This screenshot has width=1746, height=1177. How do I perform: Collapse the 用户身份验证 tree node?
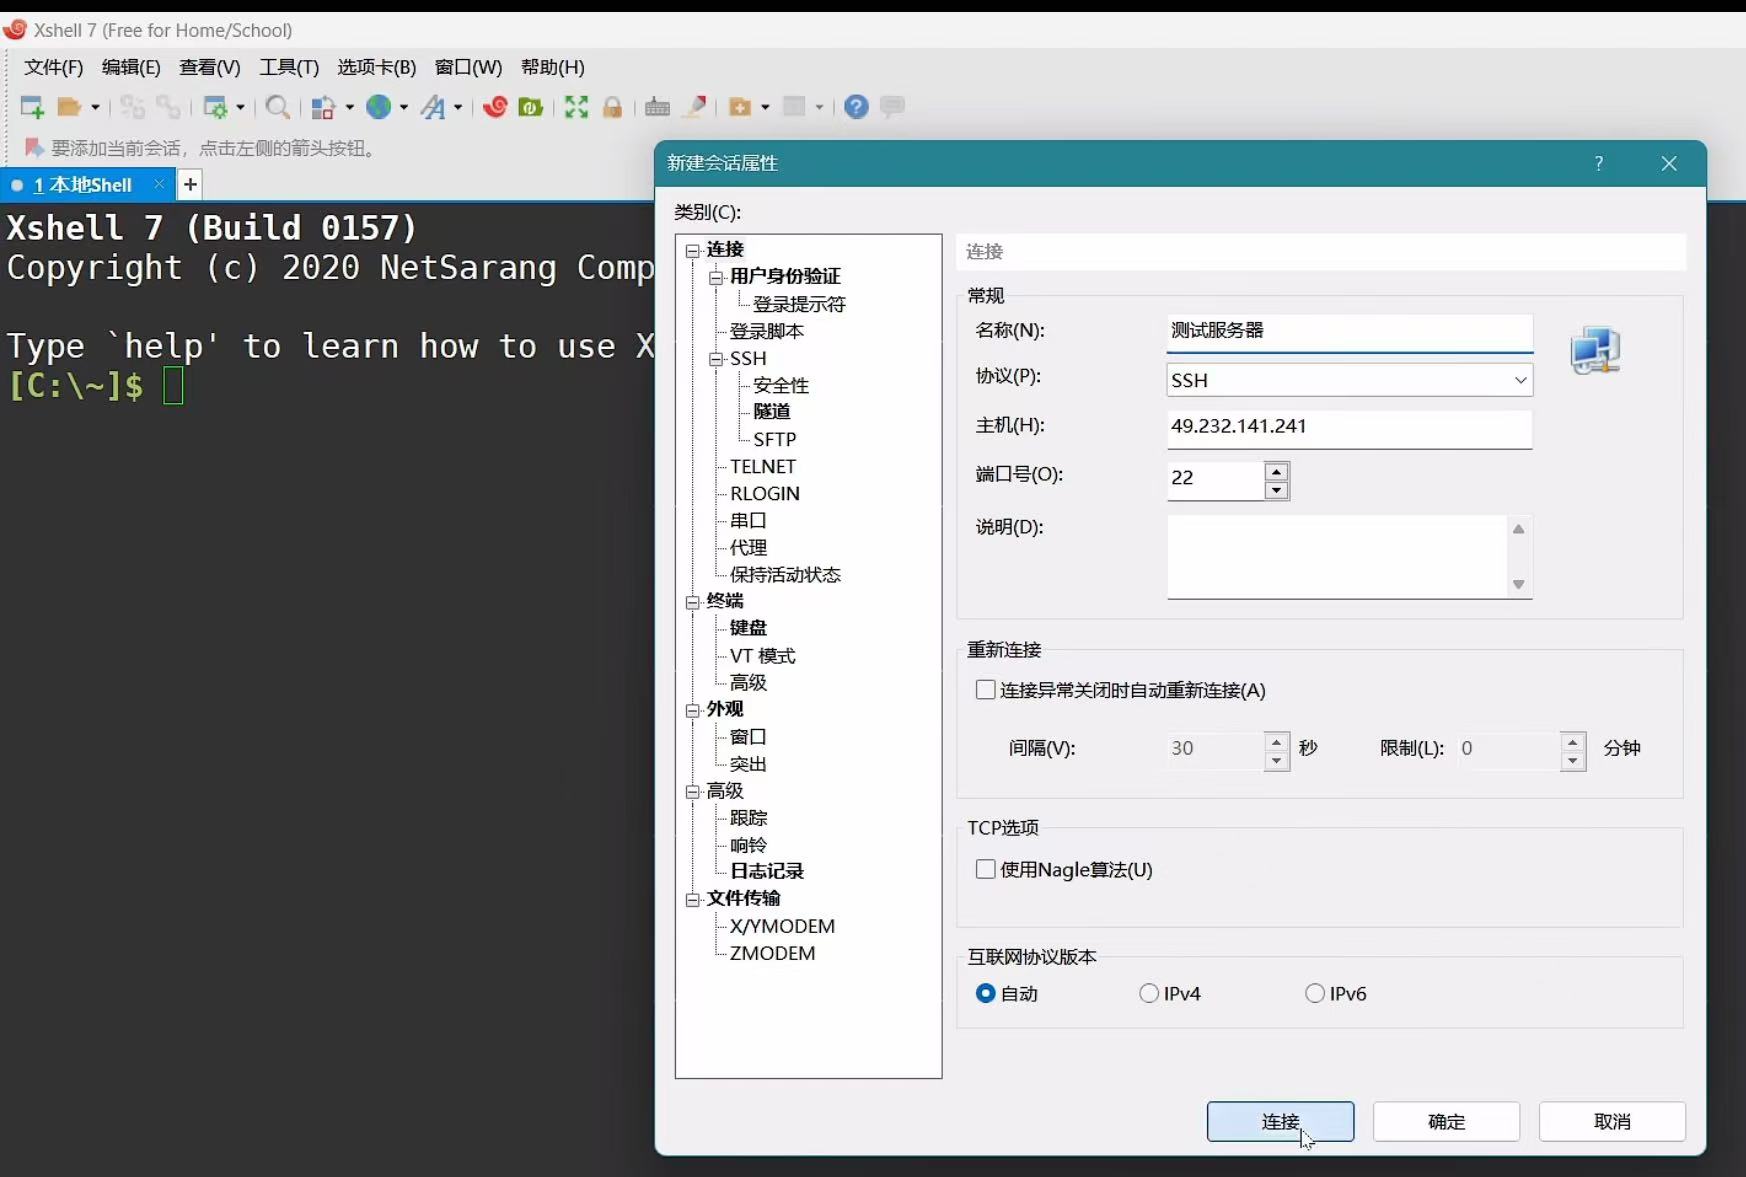716,277
